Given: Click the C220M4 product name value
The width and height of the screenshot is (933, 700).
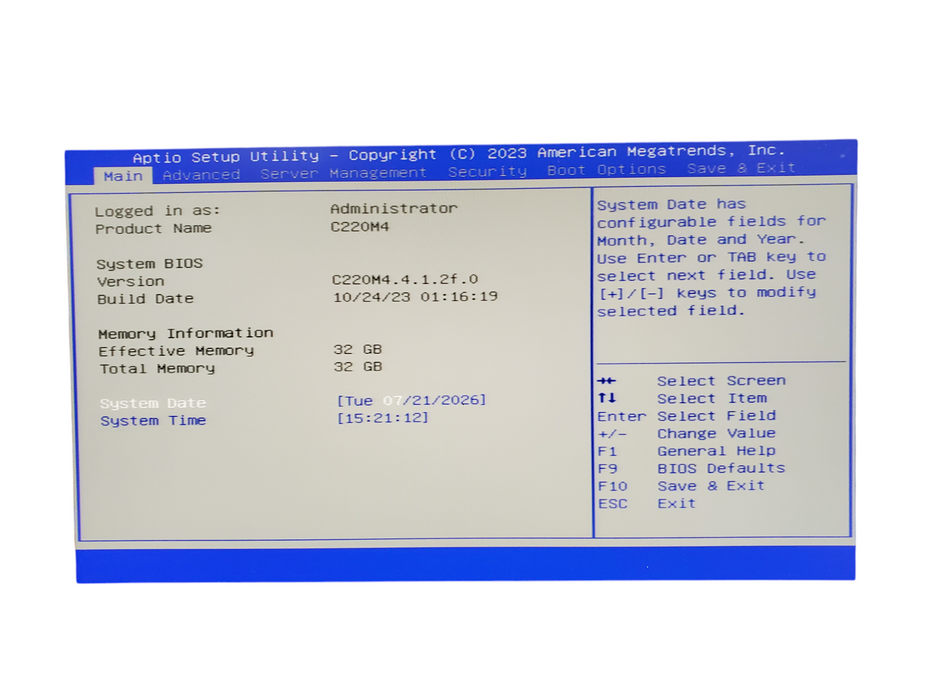Looking at the screenshot, I should click(x=360, y=227).
